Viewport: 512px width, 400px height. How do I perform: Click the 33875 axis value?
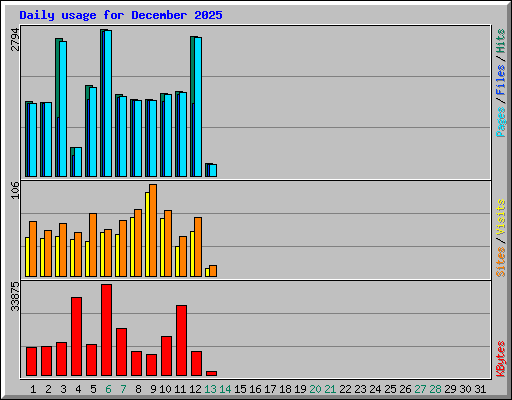click(15, 296)
